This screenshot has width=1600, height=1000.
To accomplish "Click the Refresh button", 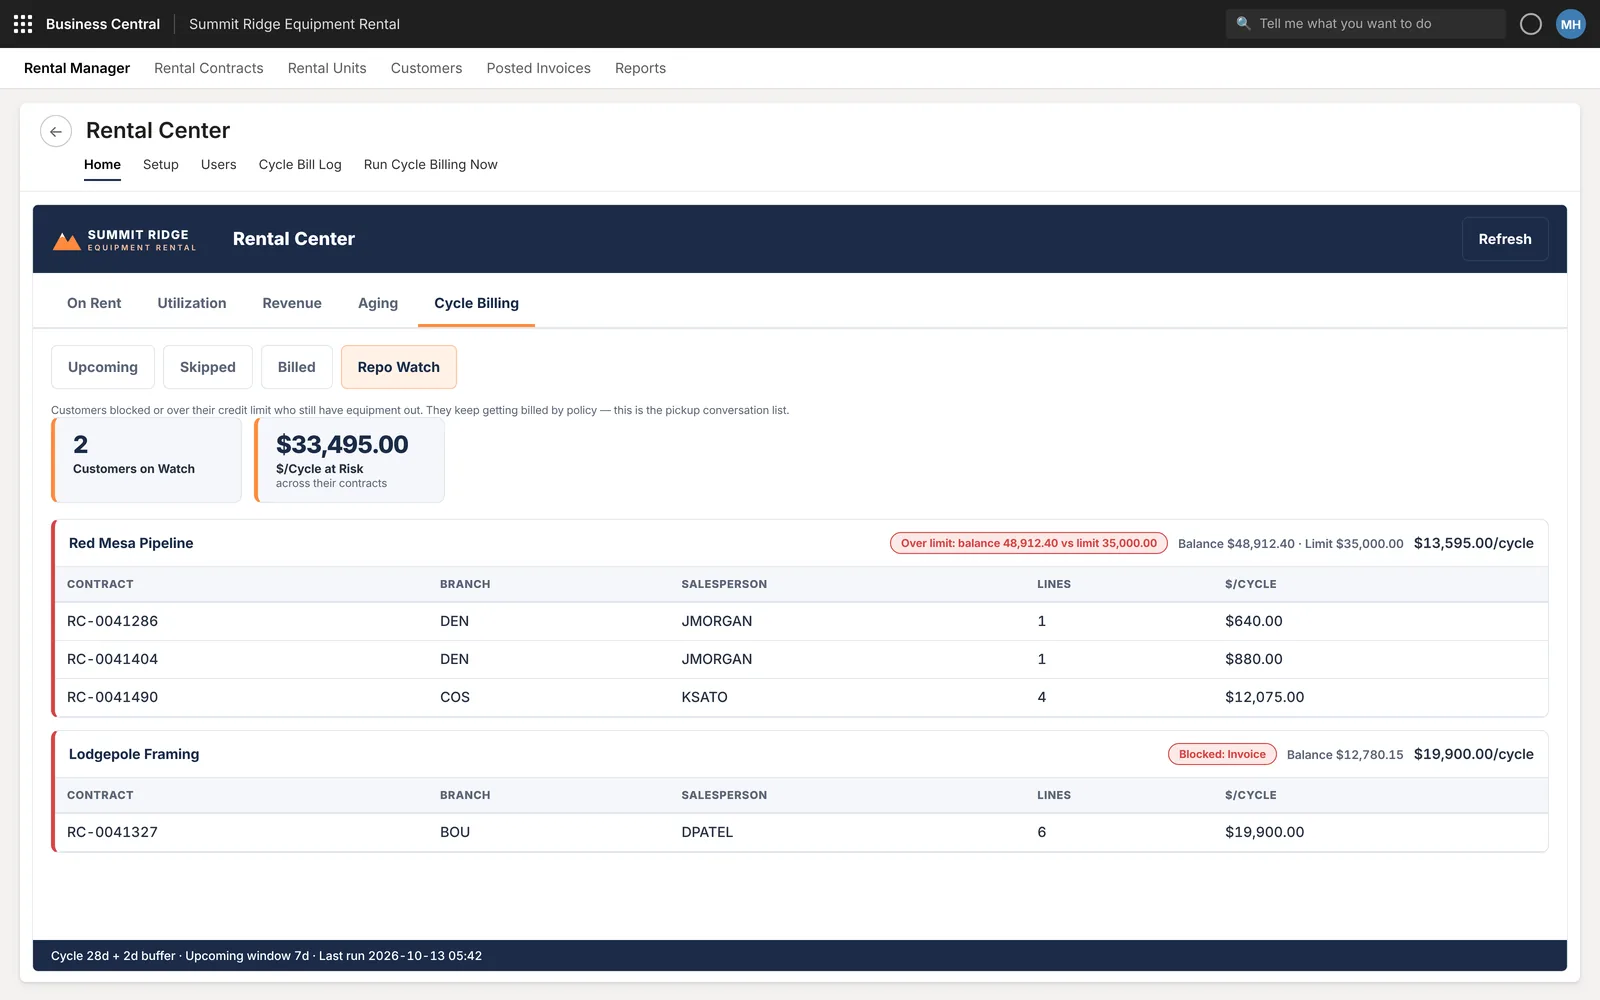I will click(1505, 239).
